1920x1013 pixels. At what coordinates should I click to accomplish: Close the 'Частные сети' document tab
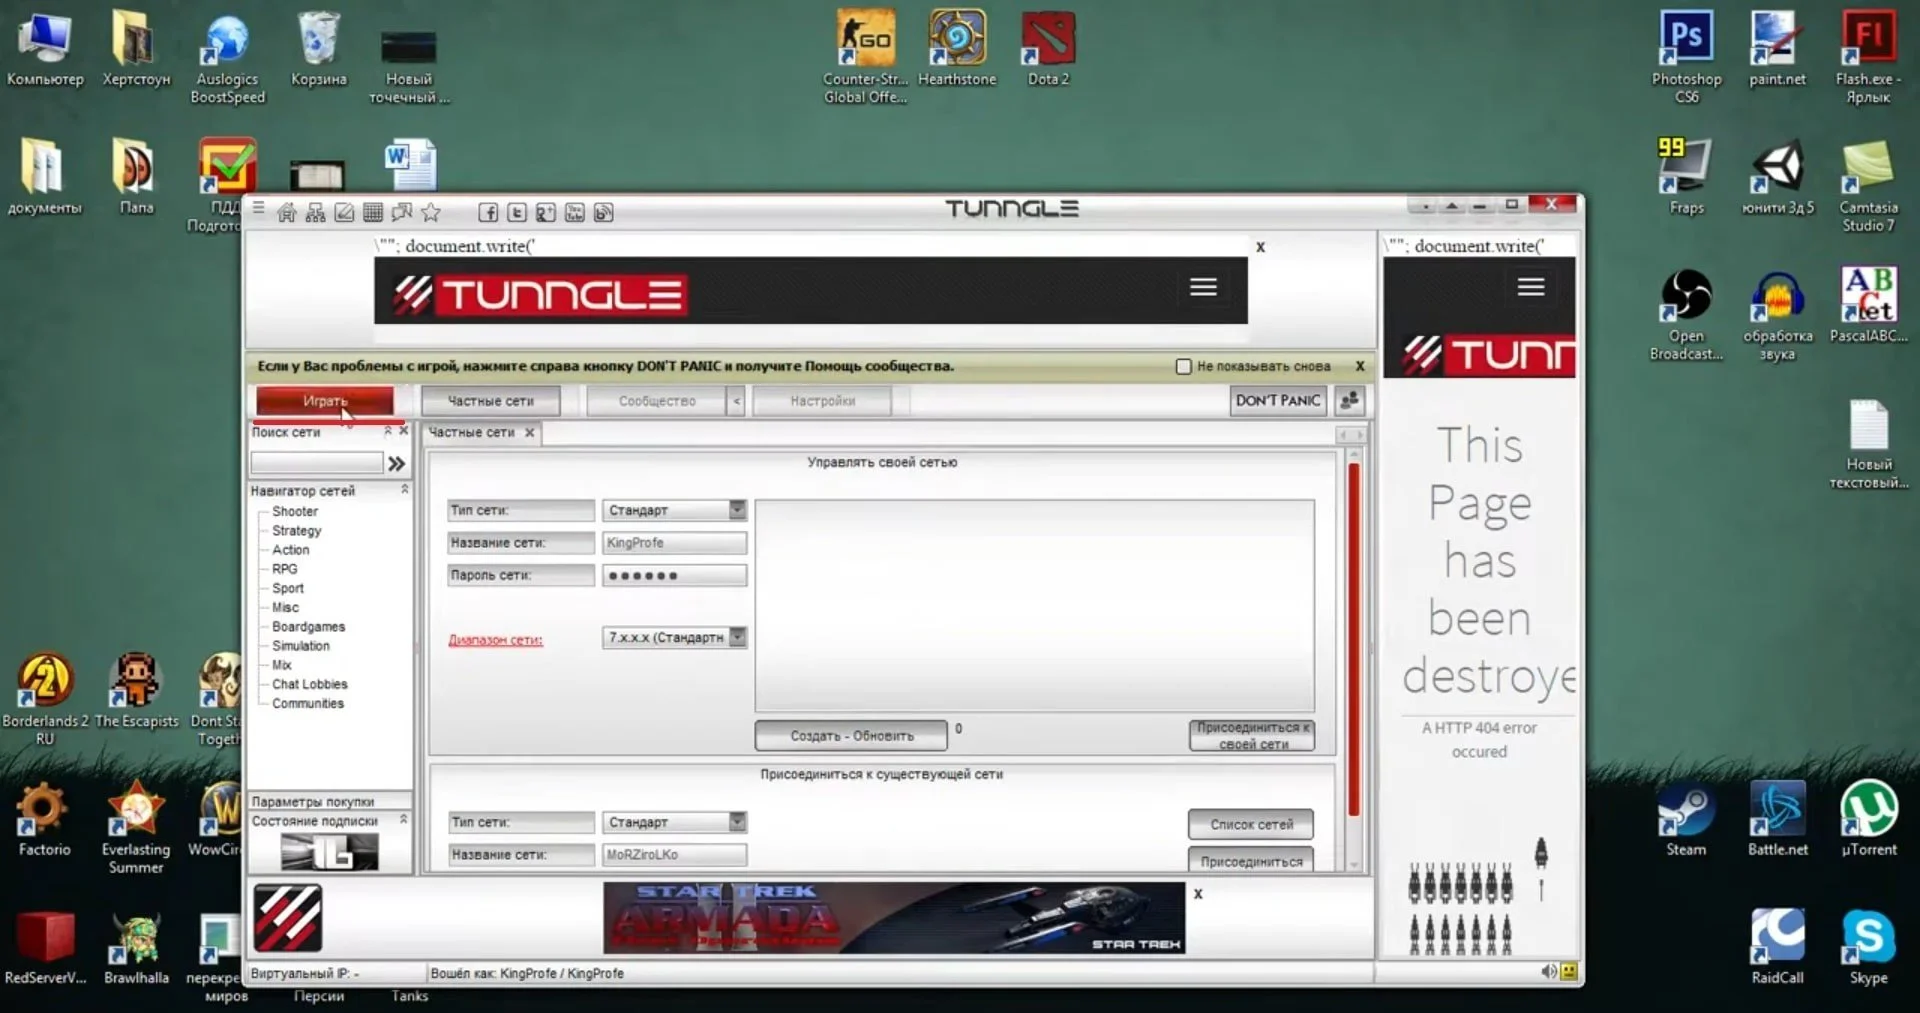[x=530, y=433]
